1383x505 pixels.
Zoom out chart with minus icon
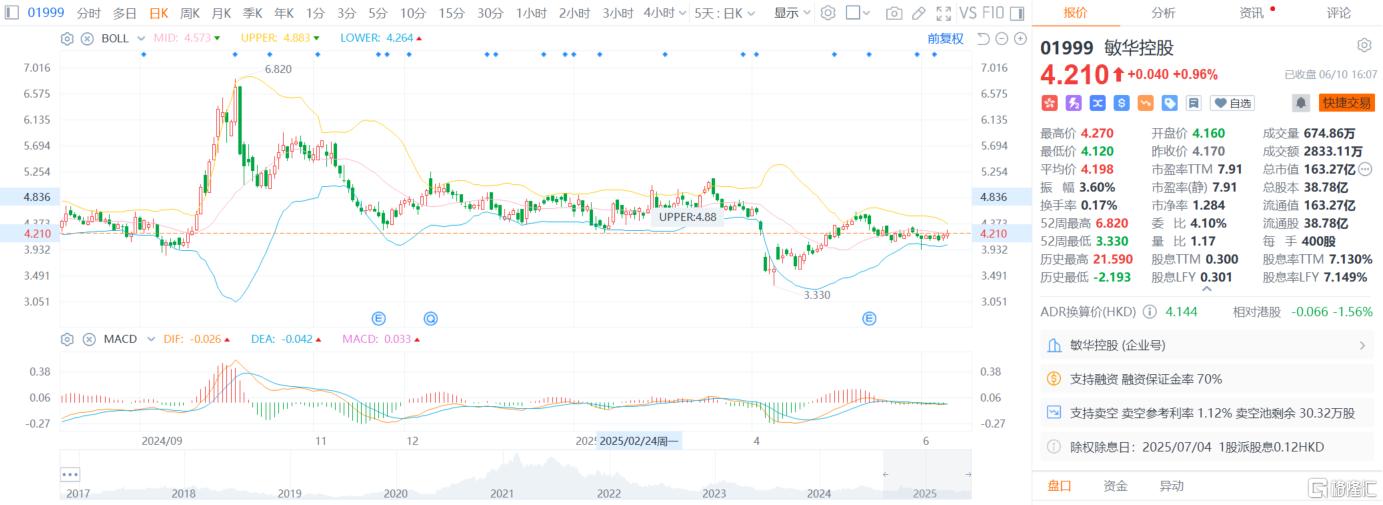click(1001, 38)
